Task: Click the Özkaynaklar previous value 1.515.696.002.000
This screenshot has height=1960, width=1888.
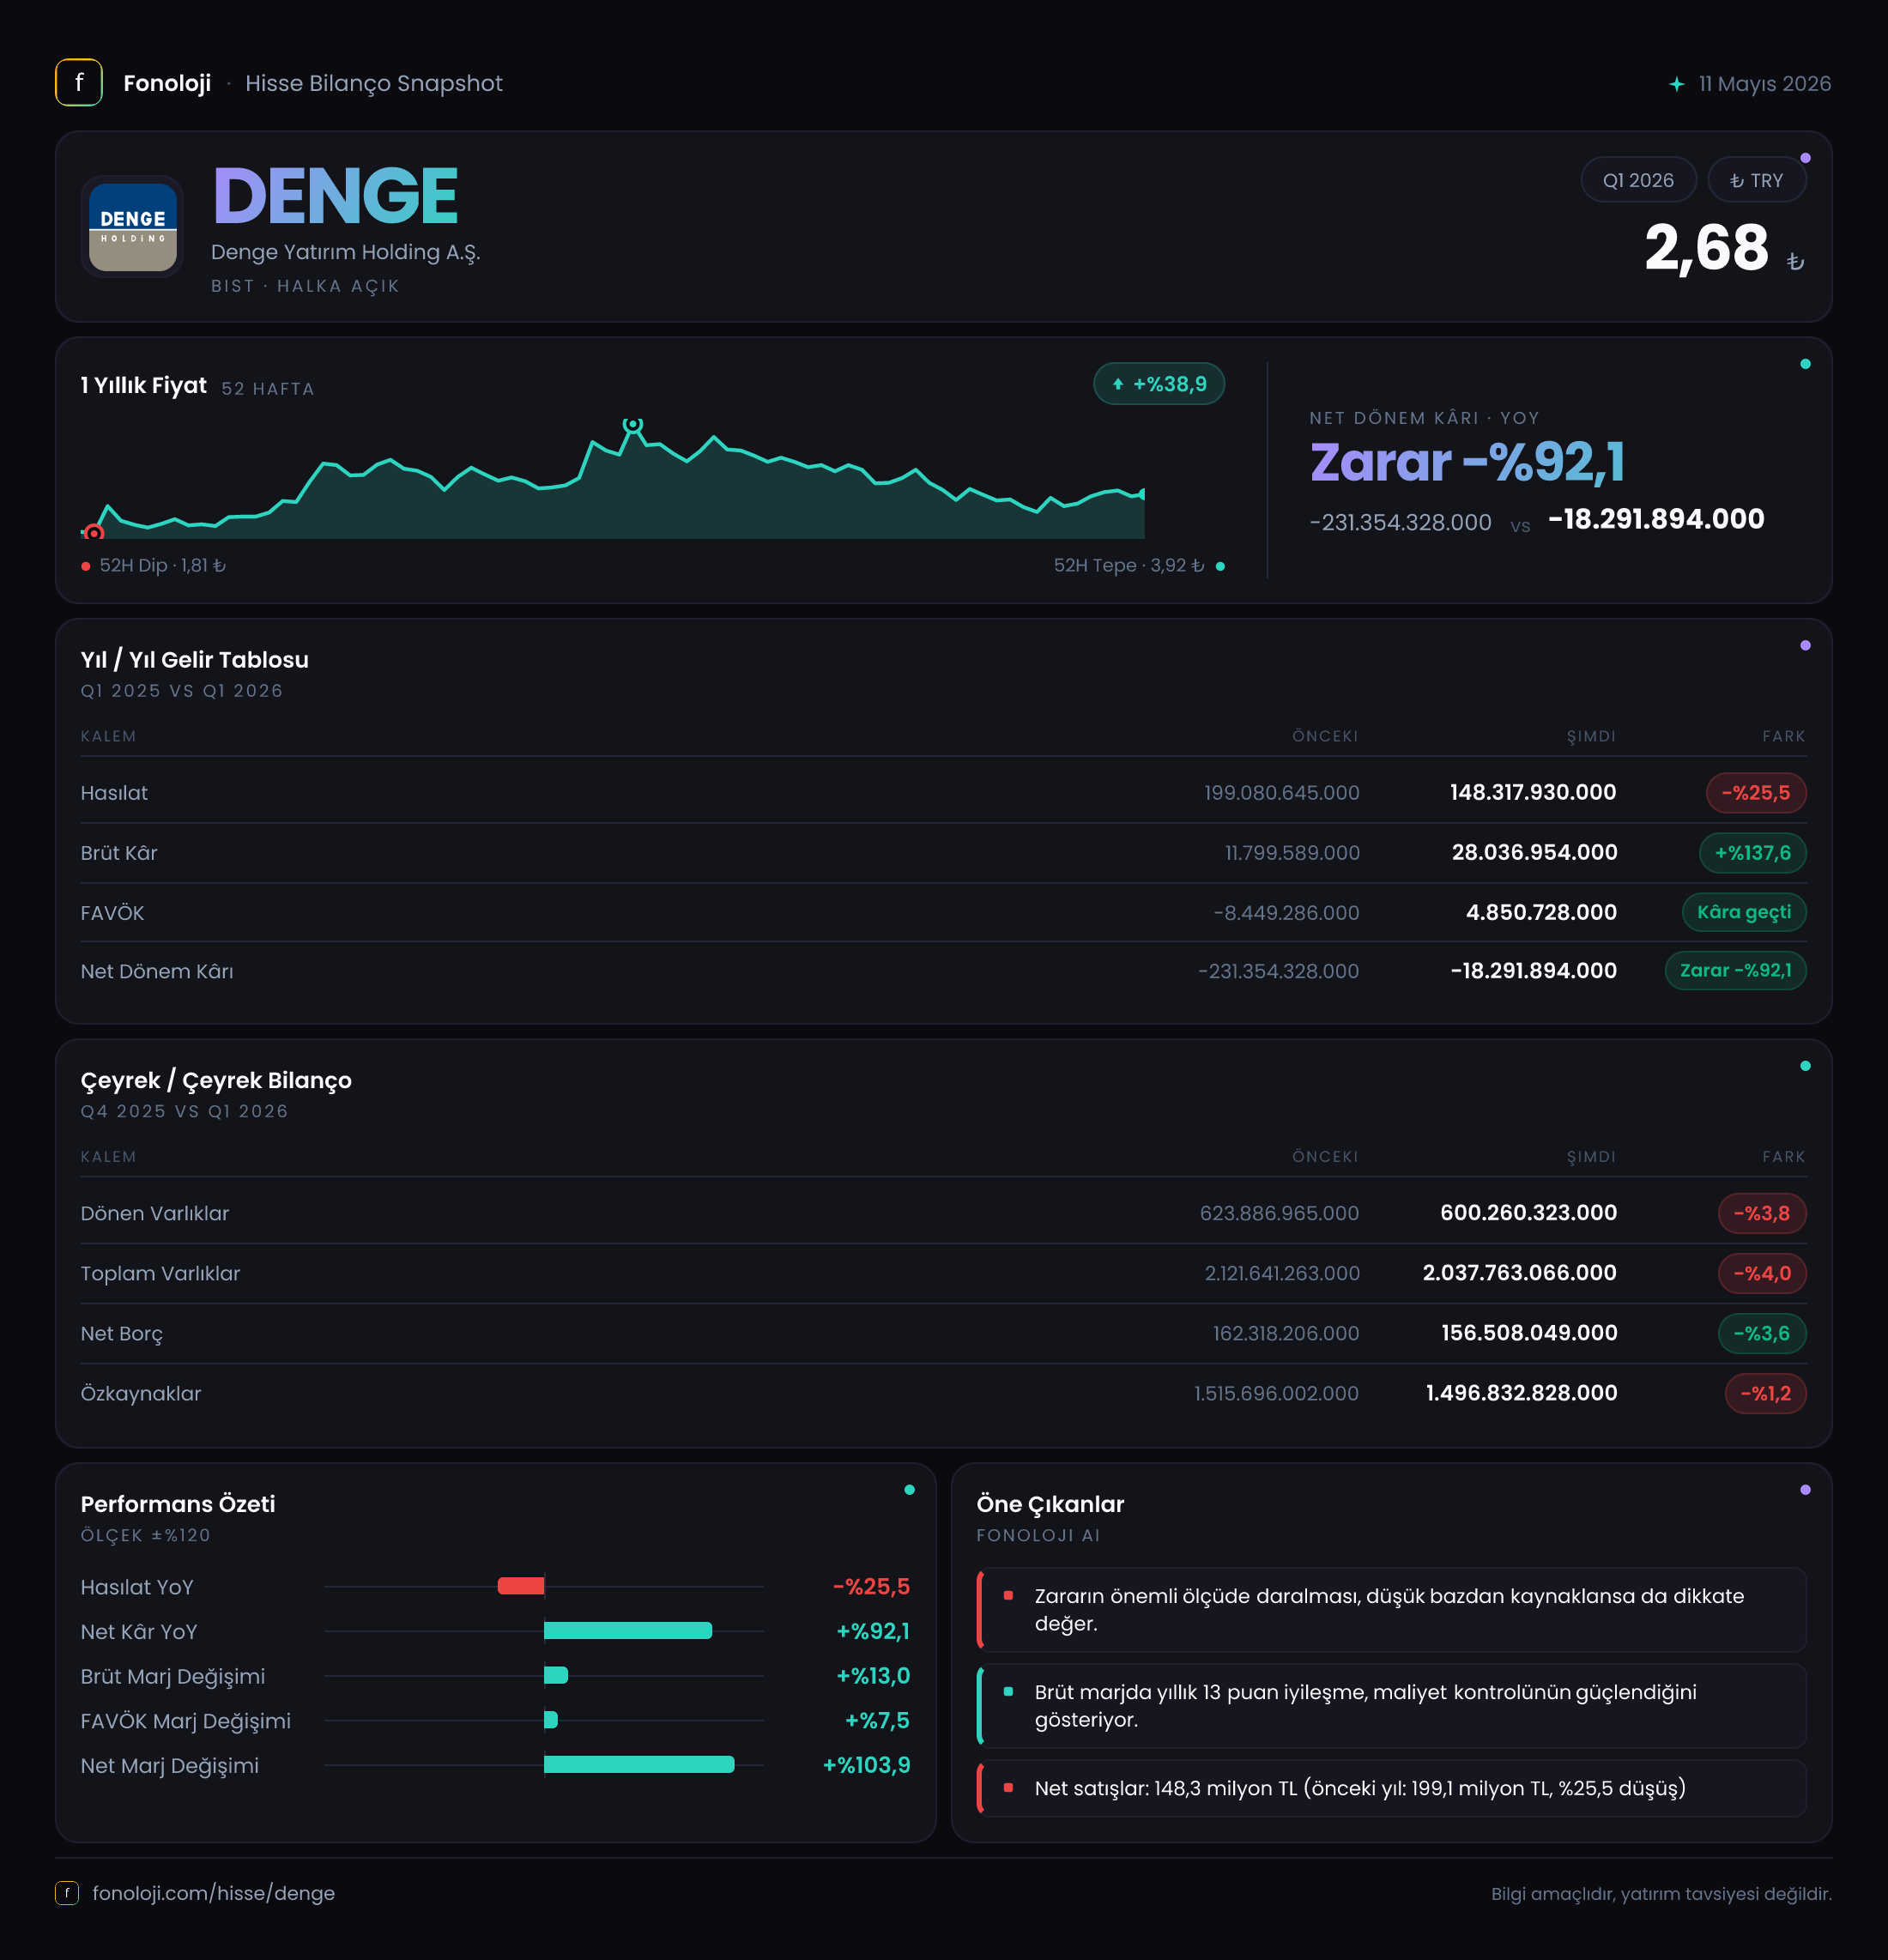Action: 1276,1393
